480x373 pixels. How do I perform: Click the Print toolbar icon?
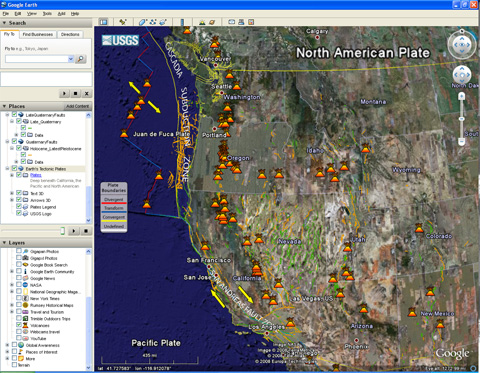pos(241,22)
